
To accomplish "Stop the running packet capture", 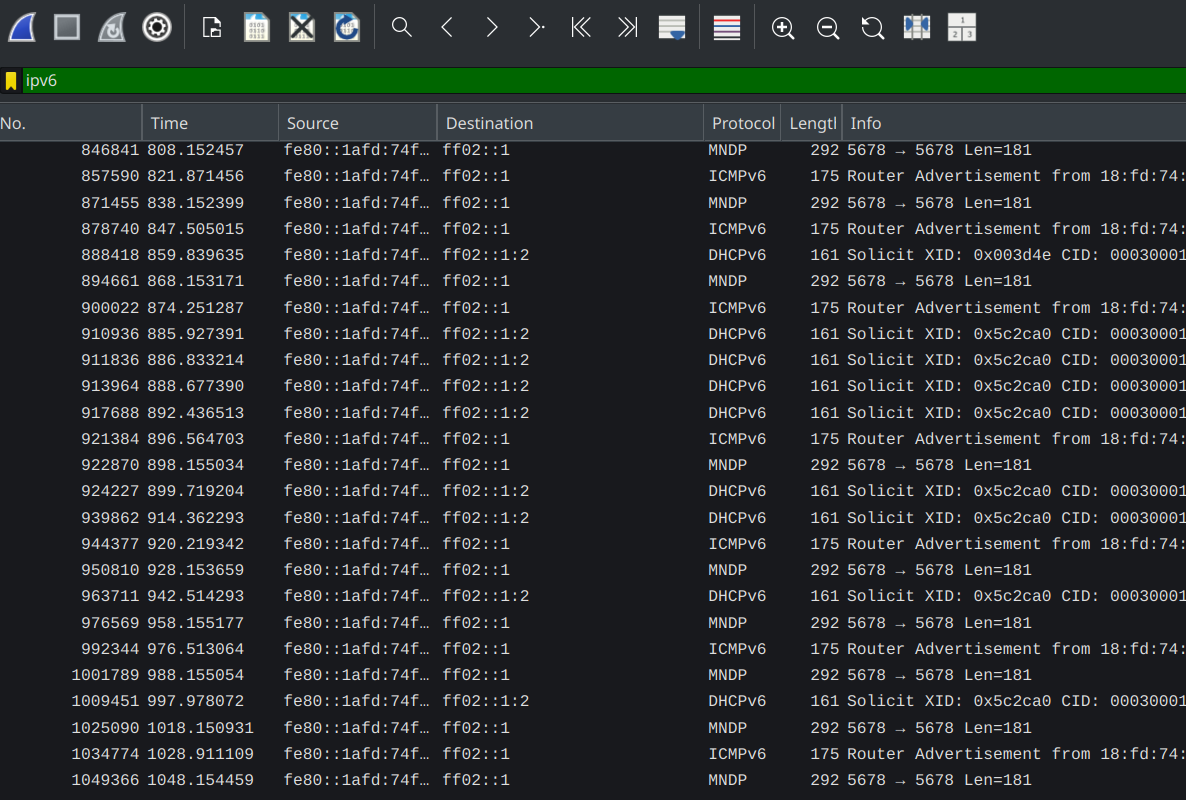I will [x=67, y=27].
